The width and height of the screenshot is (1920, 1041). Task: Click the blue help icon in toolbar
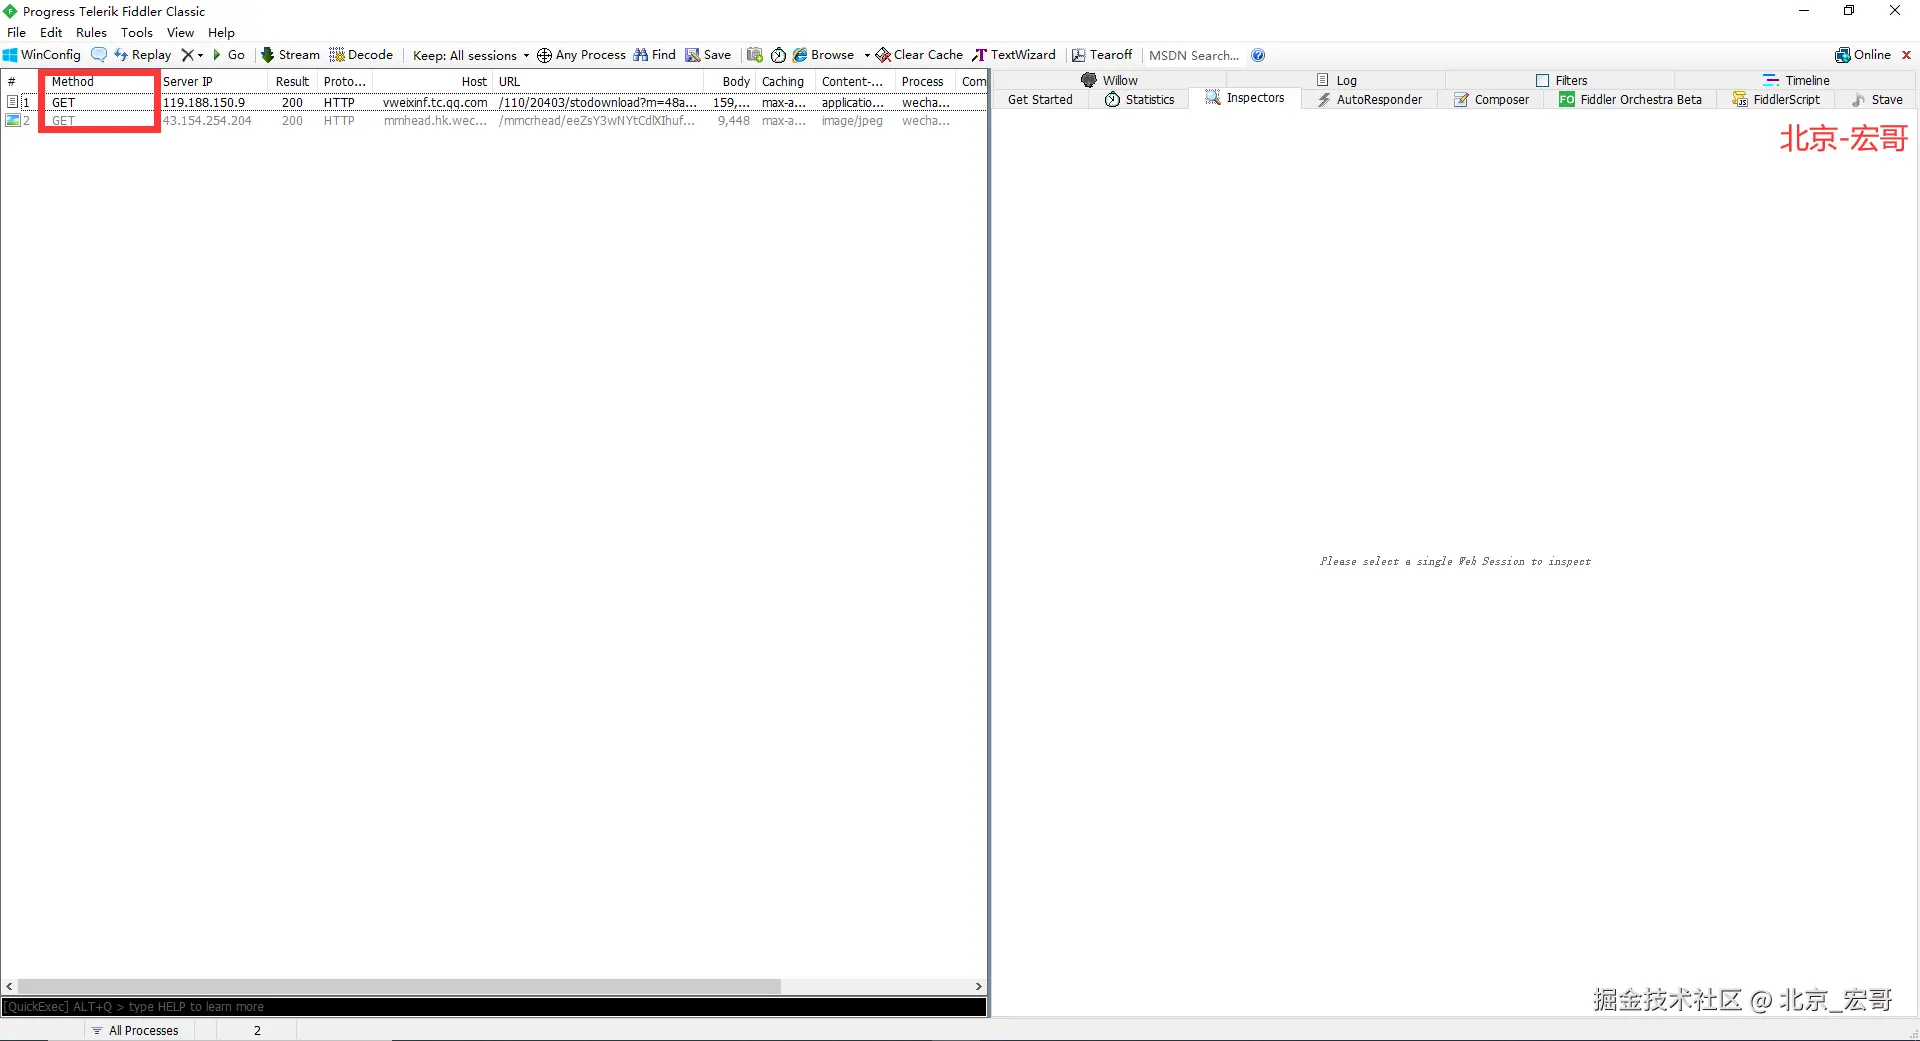[x=1258, y=55]
